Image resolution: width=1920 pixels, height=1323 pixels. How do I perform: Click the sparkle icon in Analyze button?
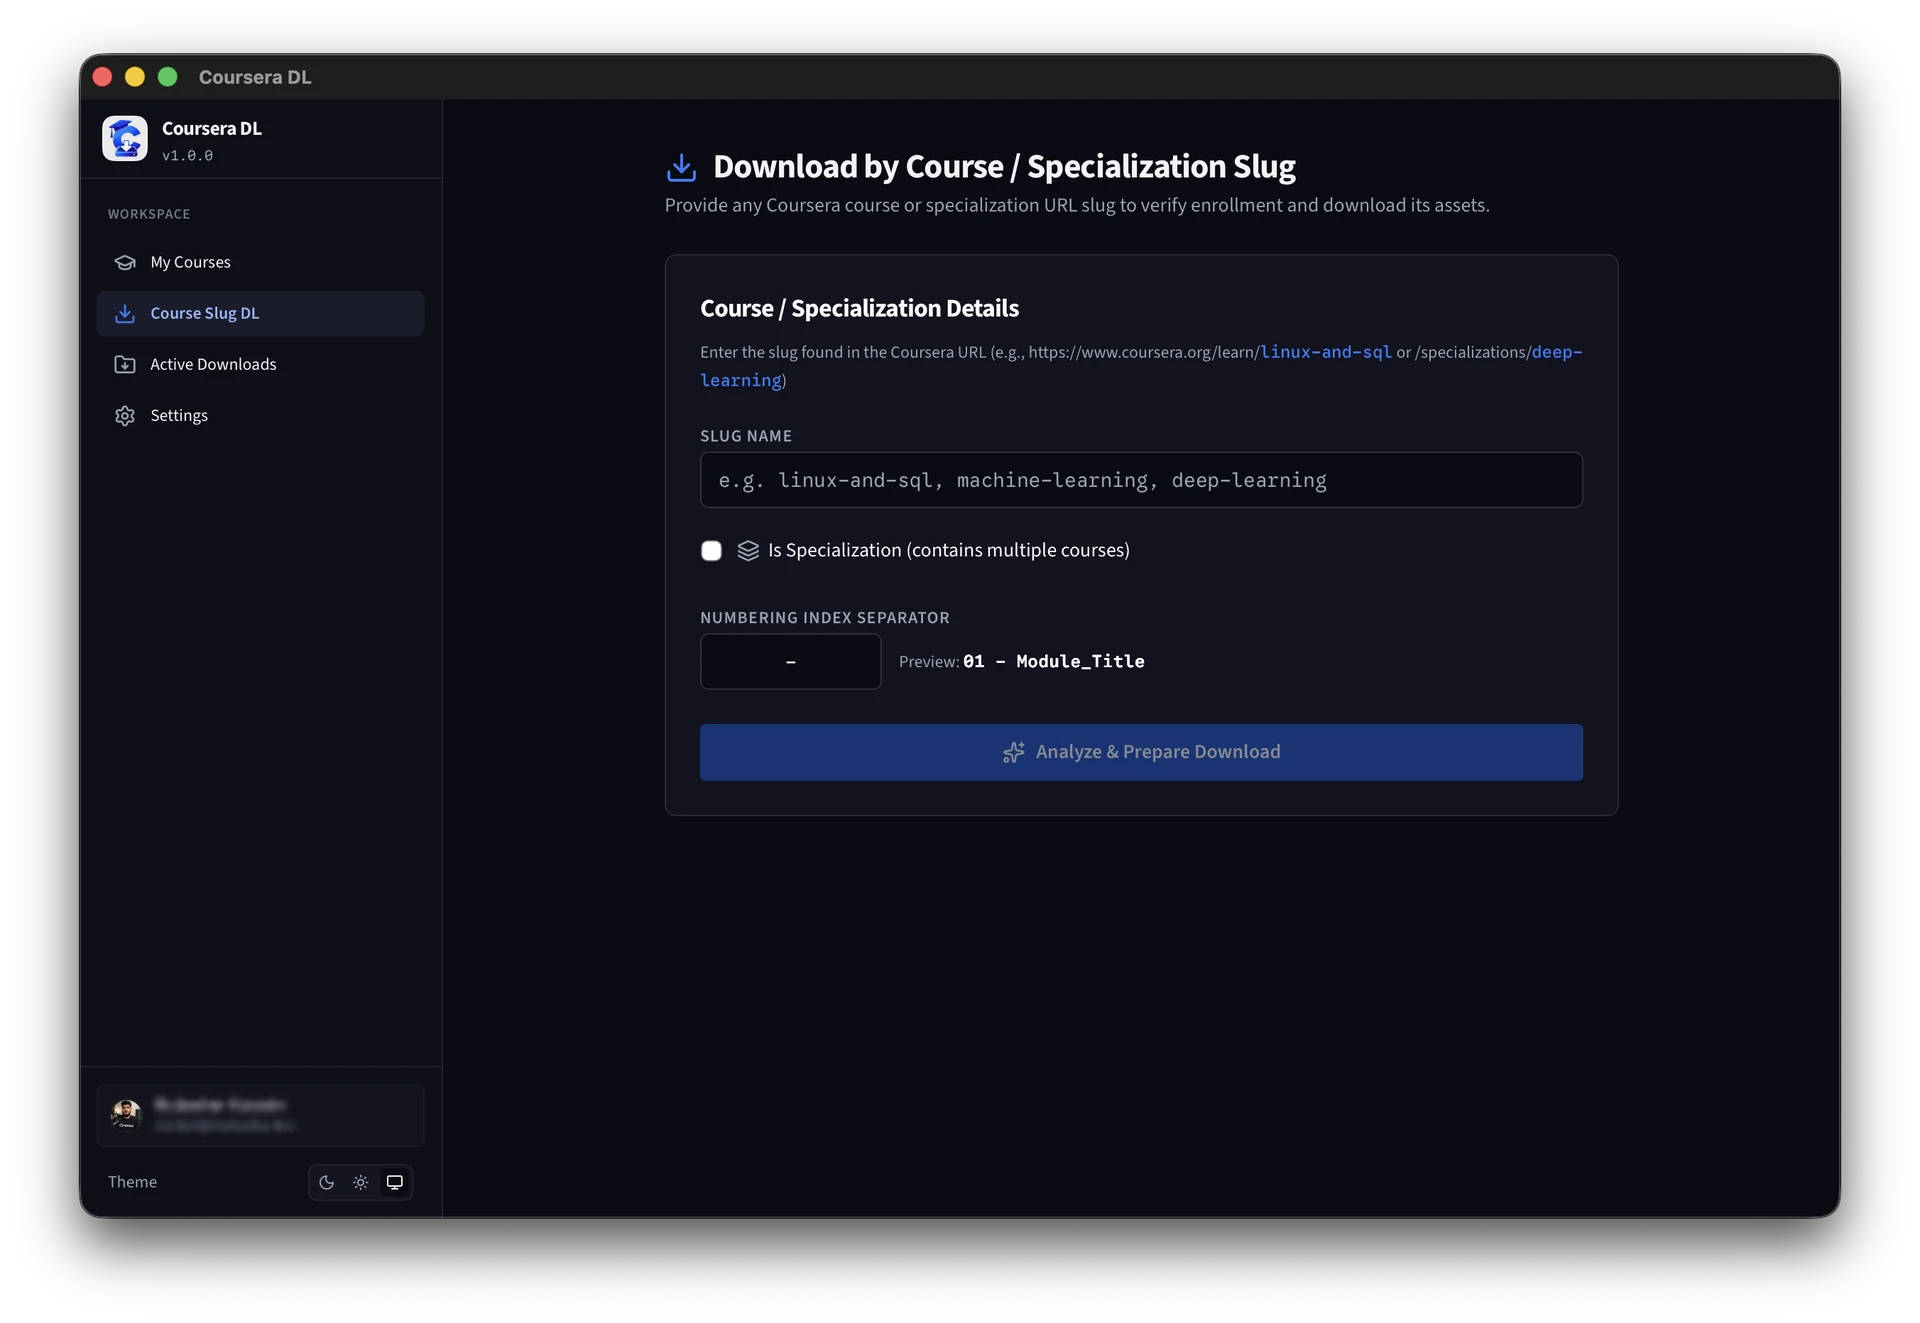(1014, 752)
